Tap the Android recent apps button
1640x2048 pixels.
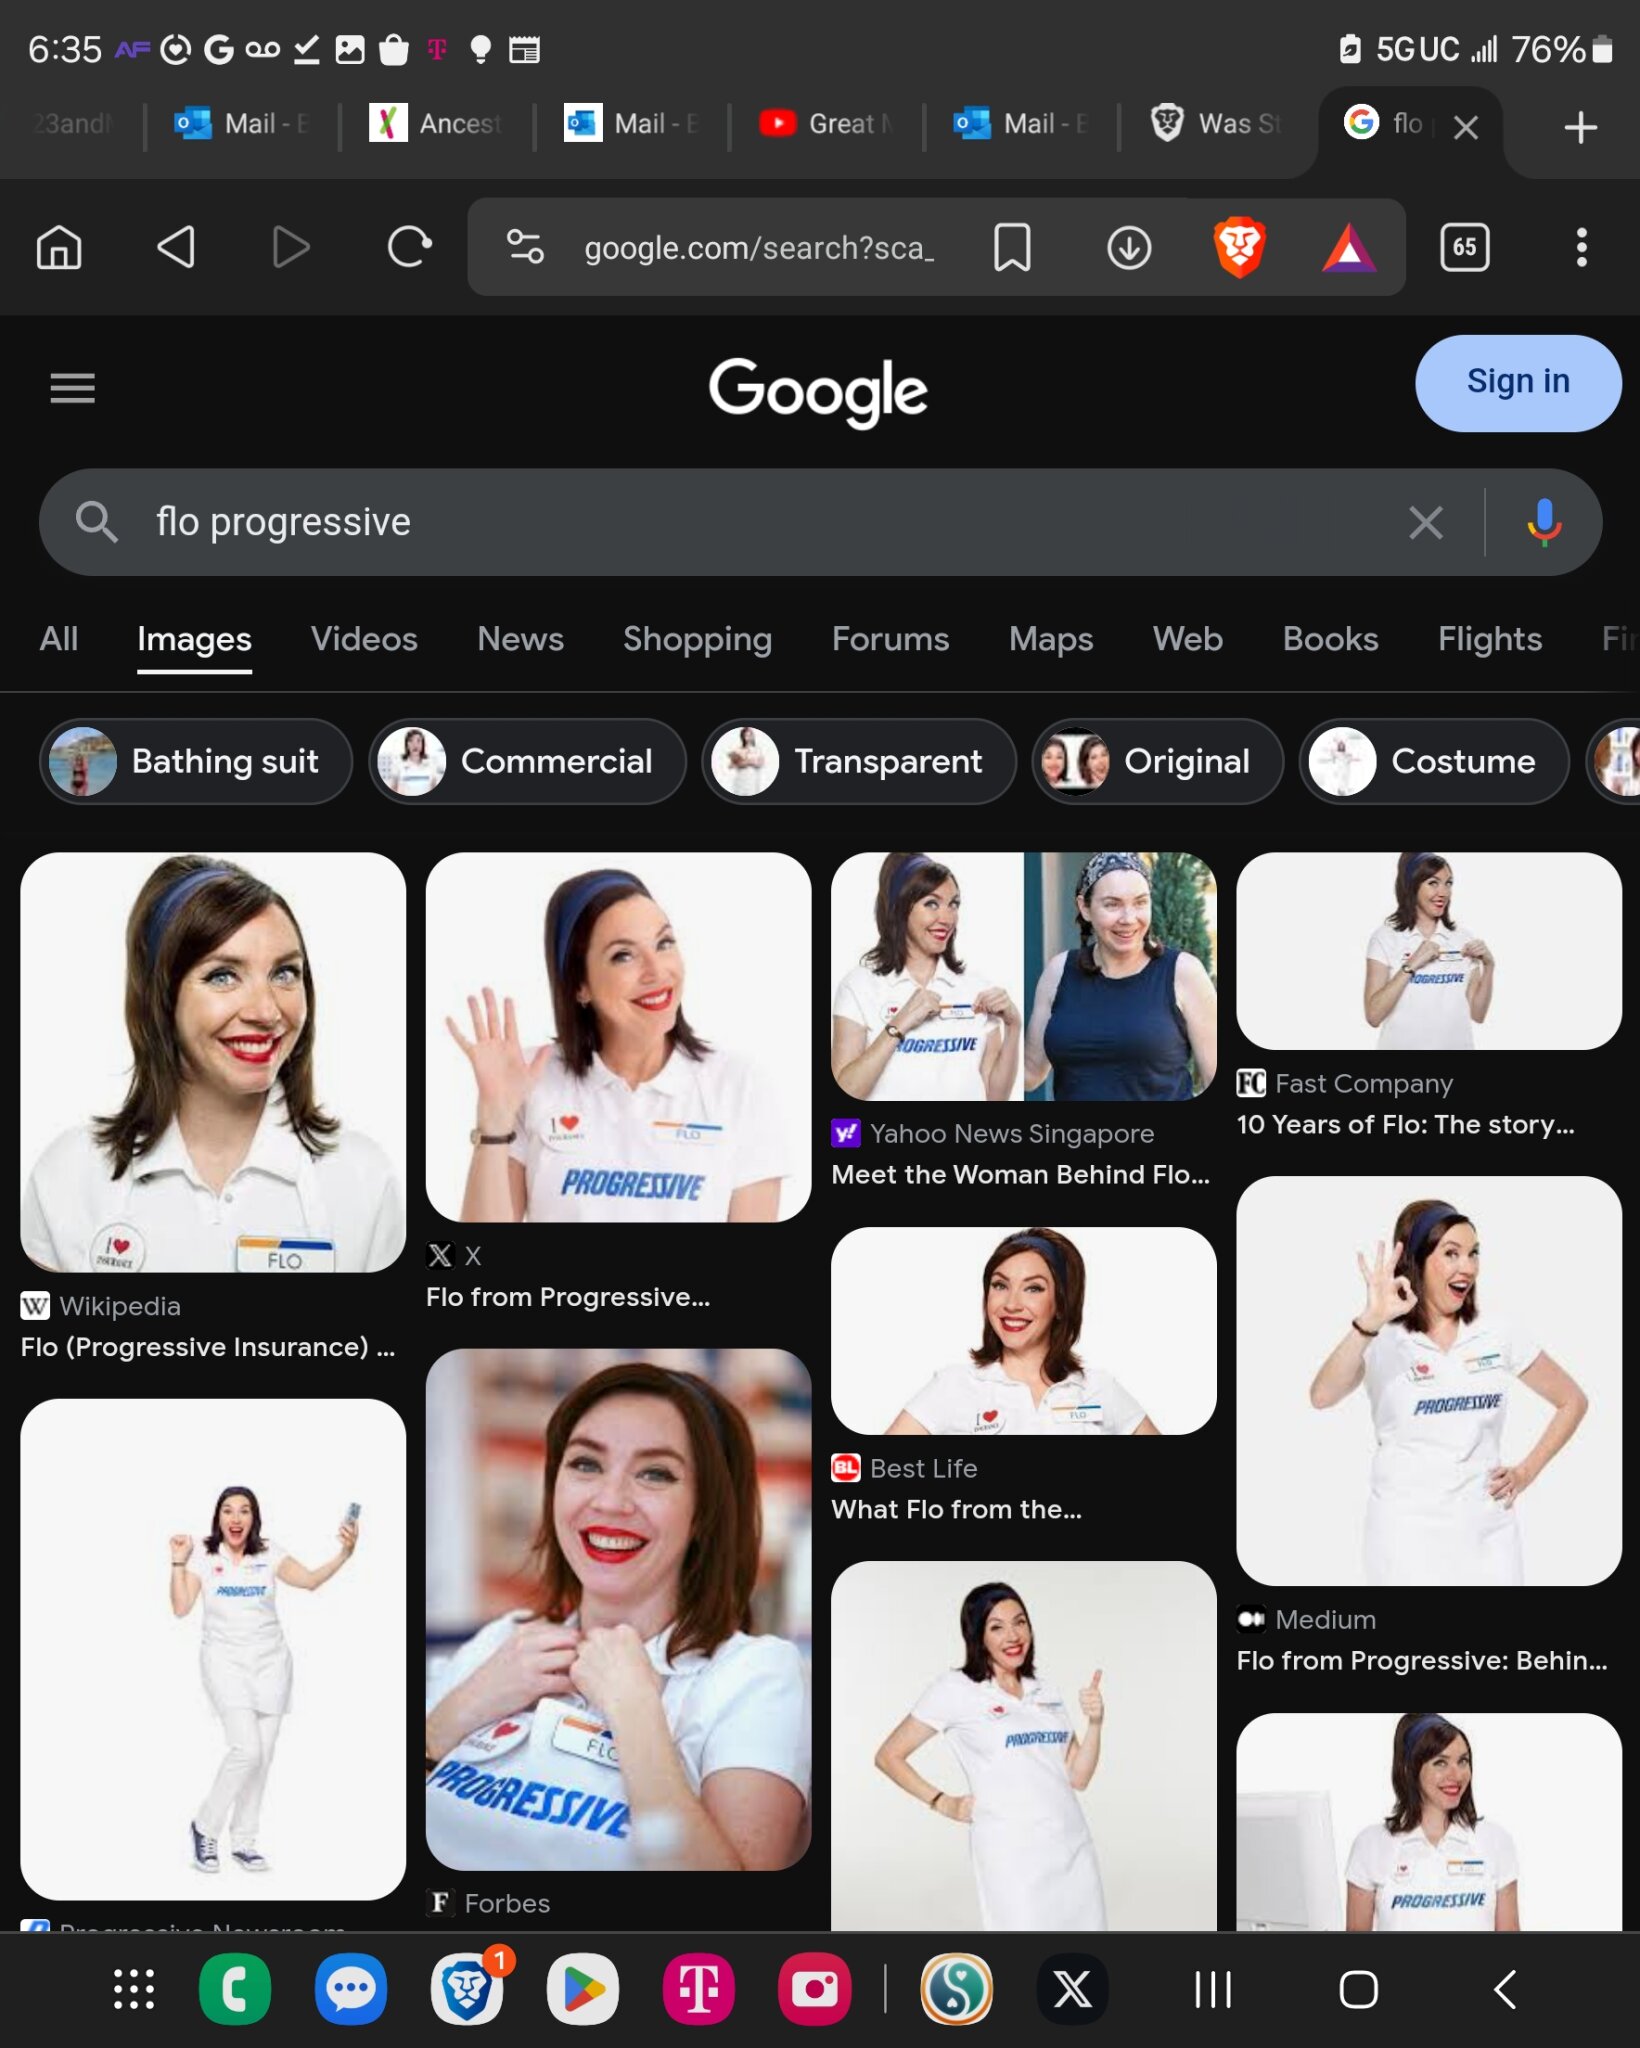pos(1213,1989)
